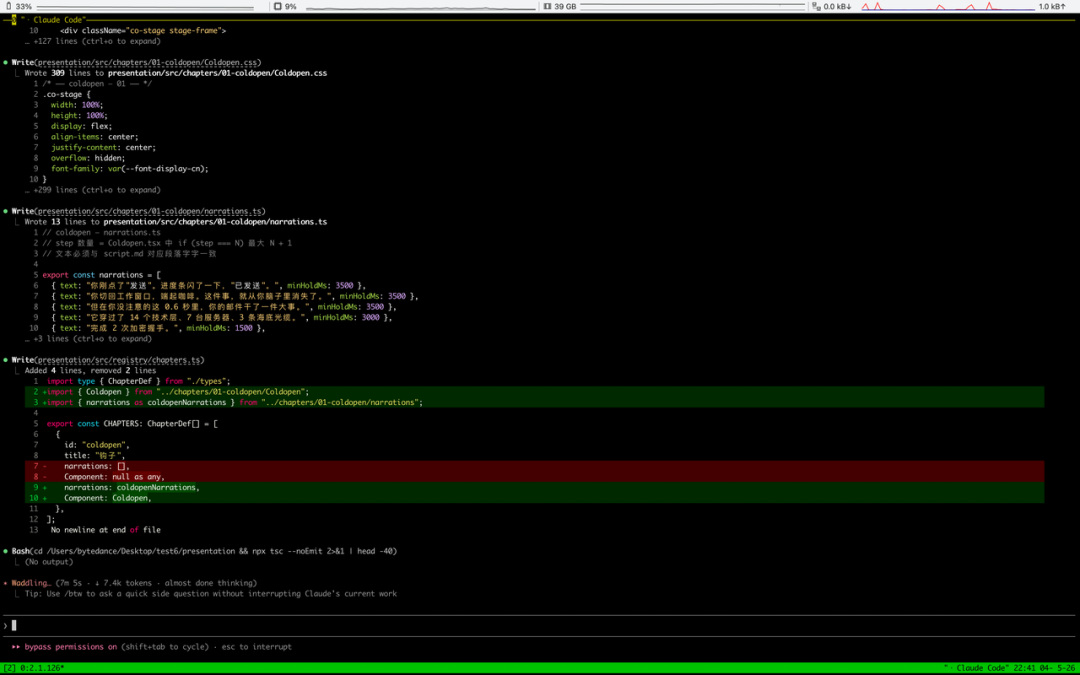Click the CPU usage graph next to 9%
This screenshot has height=675, width=1080.
pyautogui.click(x=420, y=7)
